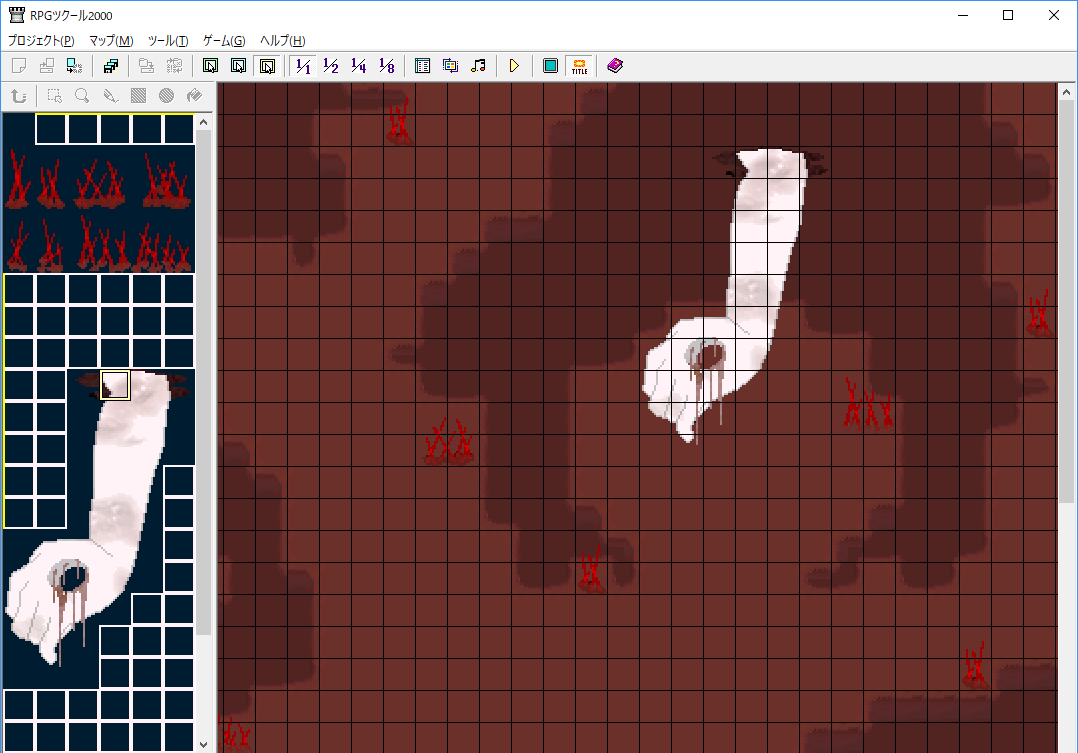The height and width of the screenshot is (753, 1078).
Task: Toggle full screen test play mode
Action: coord(551,66)
